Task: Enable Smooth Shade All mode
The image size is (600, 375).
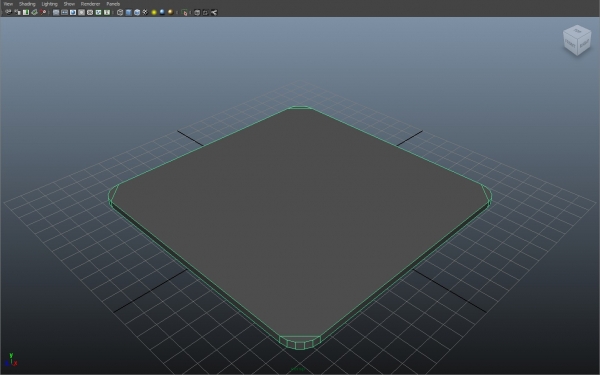Action: click(129, 12)
